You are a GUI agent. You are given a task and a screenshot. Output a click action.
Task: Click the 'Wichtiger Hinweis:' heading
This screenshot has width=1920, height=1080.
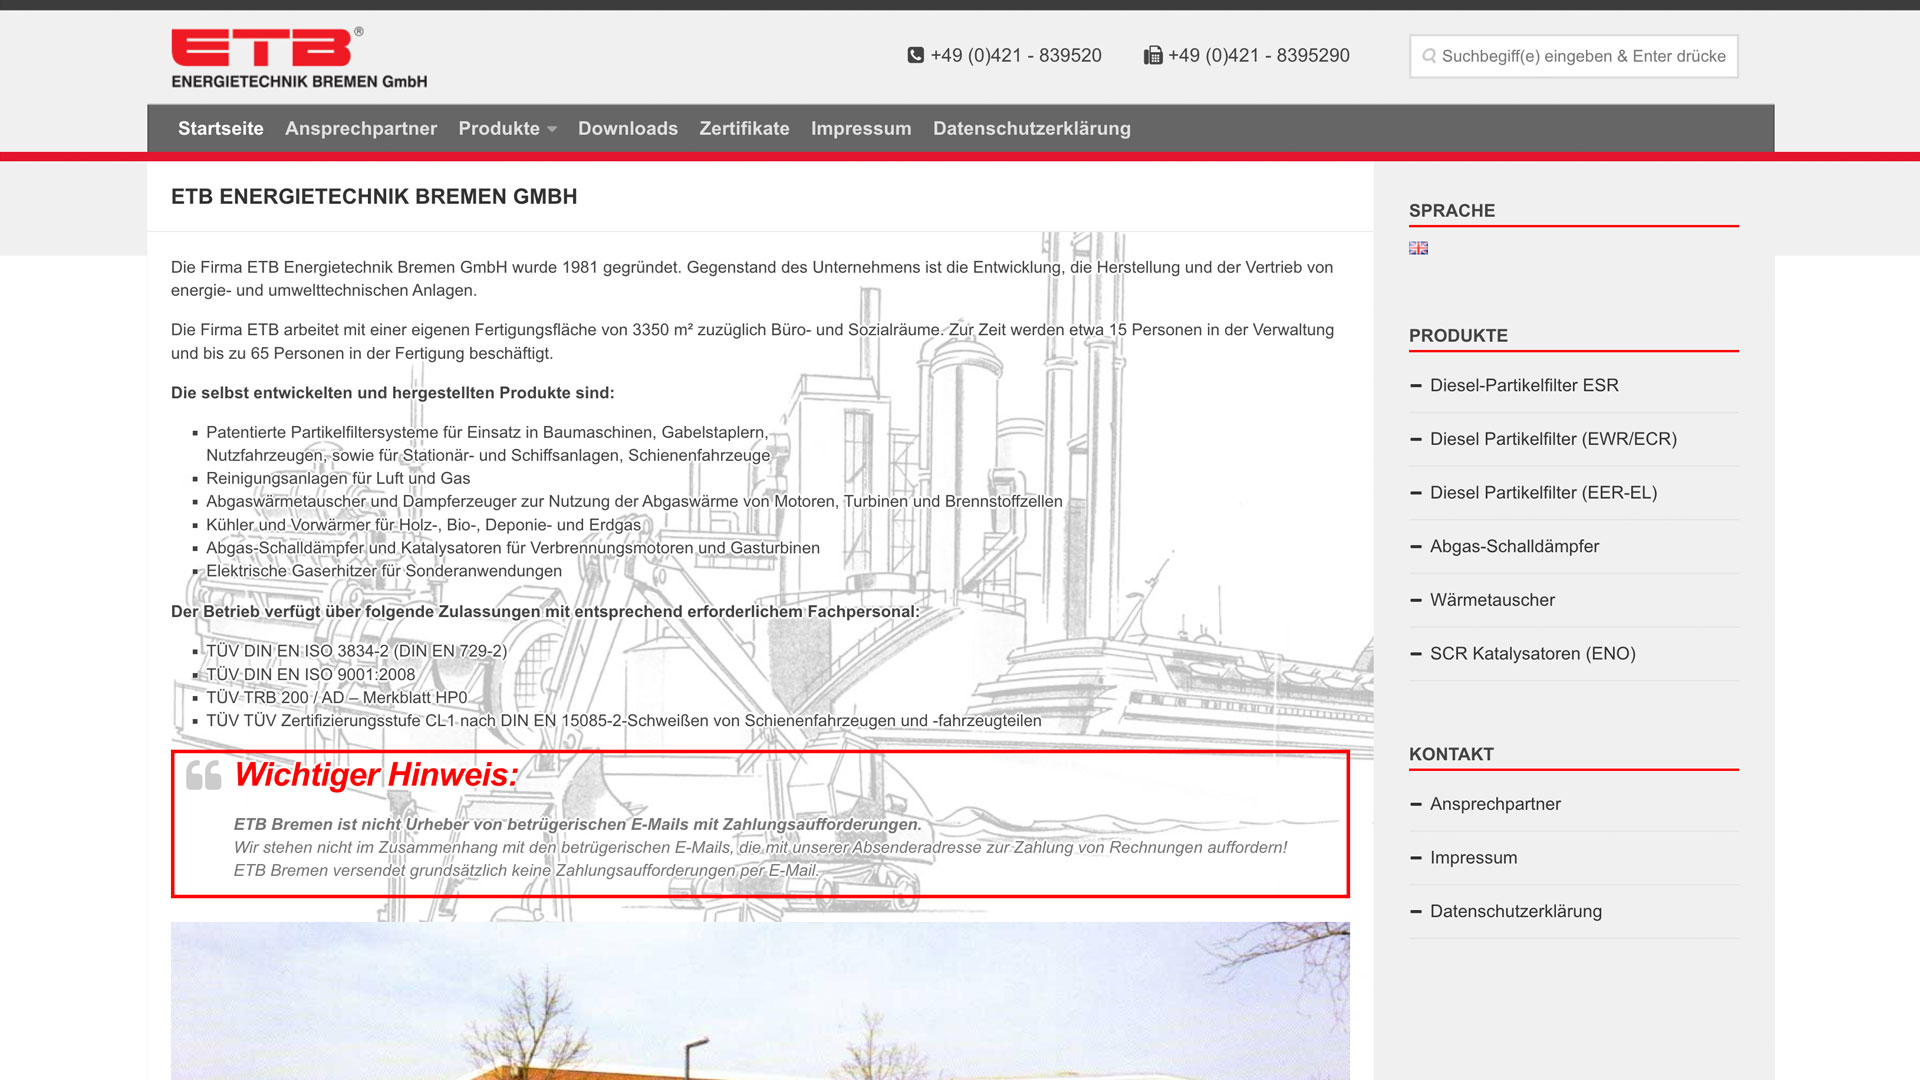pos(377,775)
